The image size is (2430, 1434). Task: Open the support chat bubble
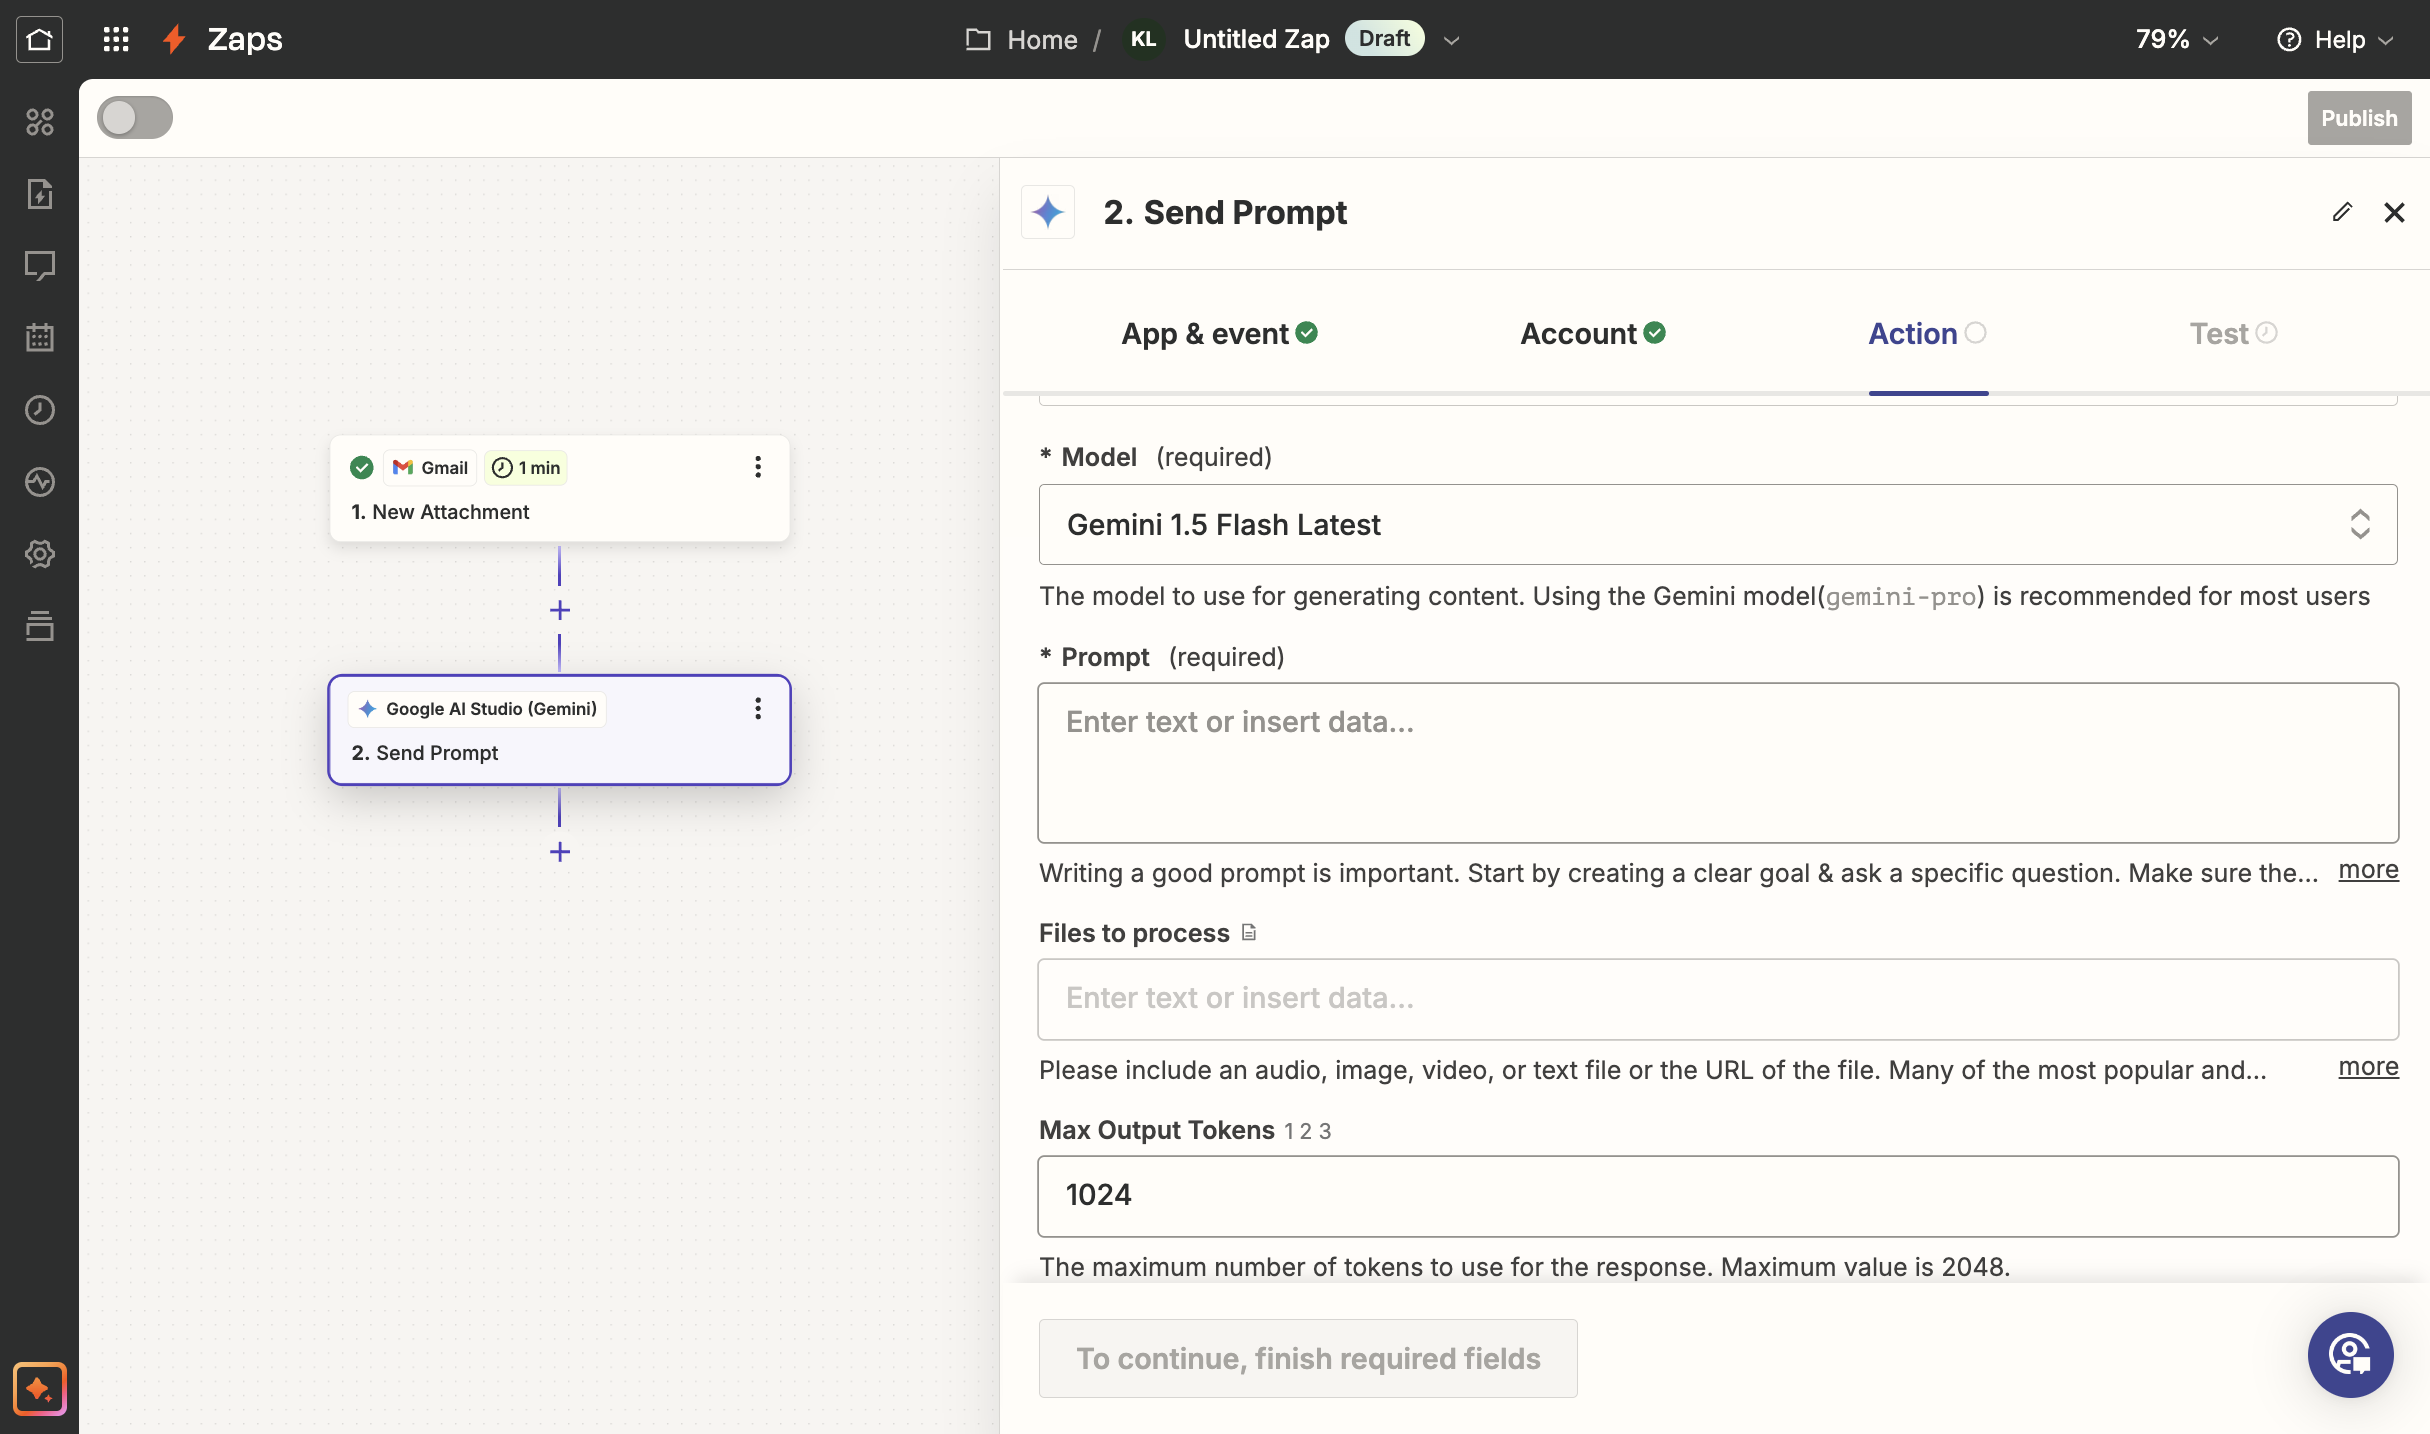[x=2350, y=1355]
